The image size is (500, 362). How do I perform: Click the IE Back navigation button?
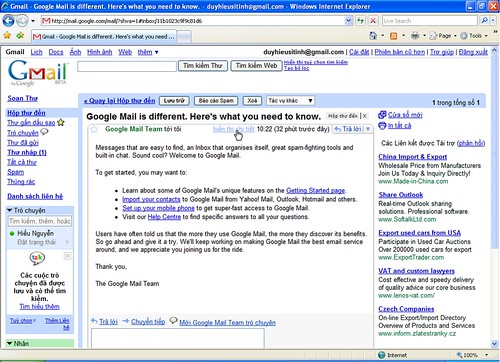click(9, 21)
